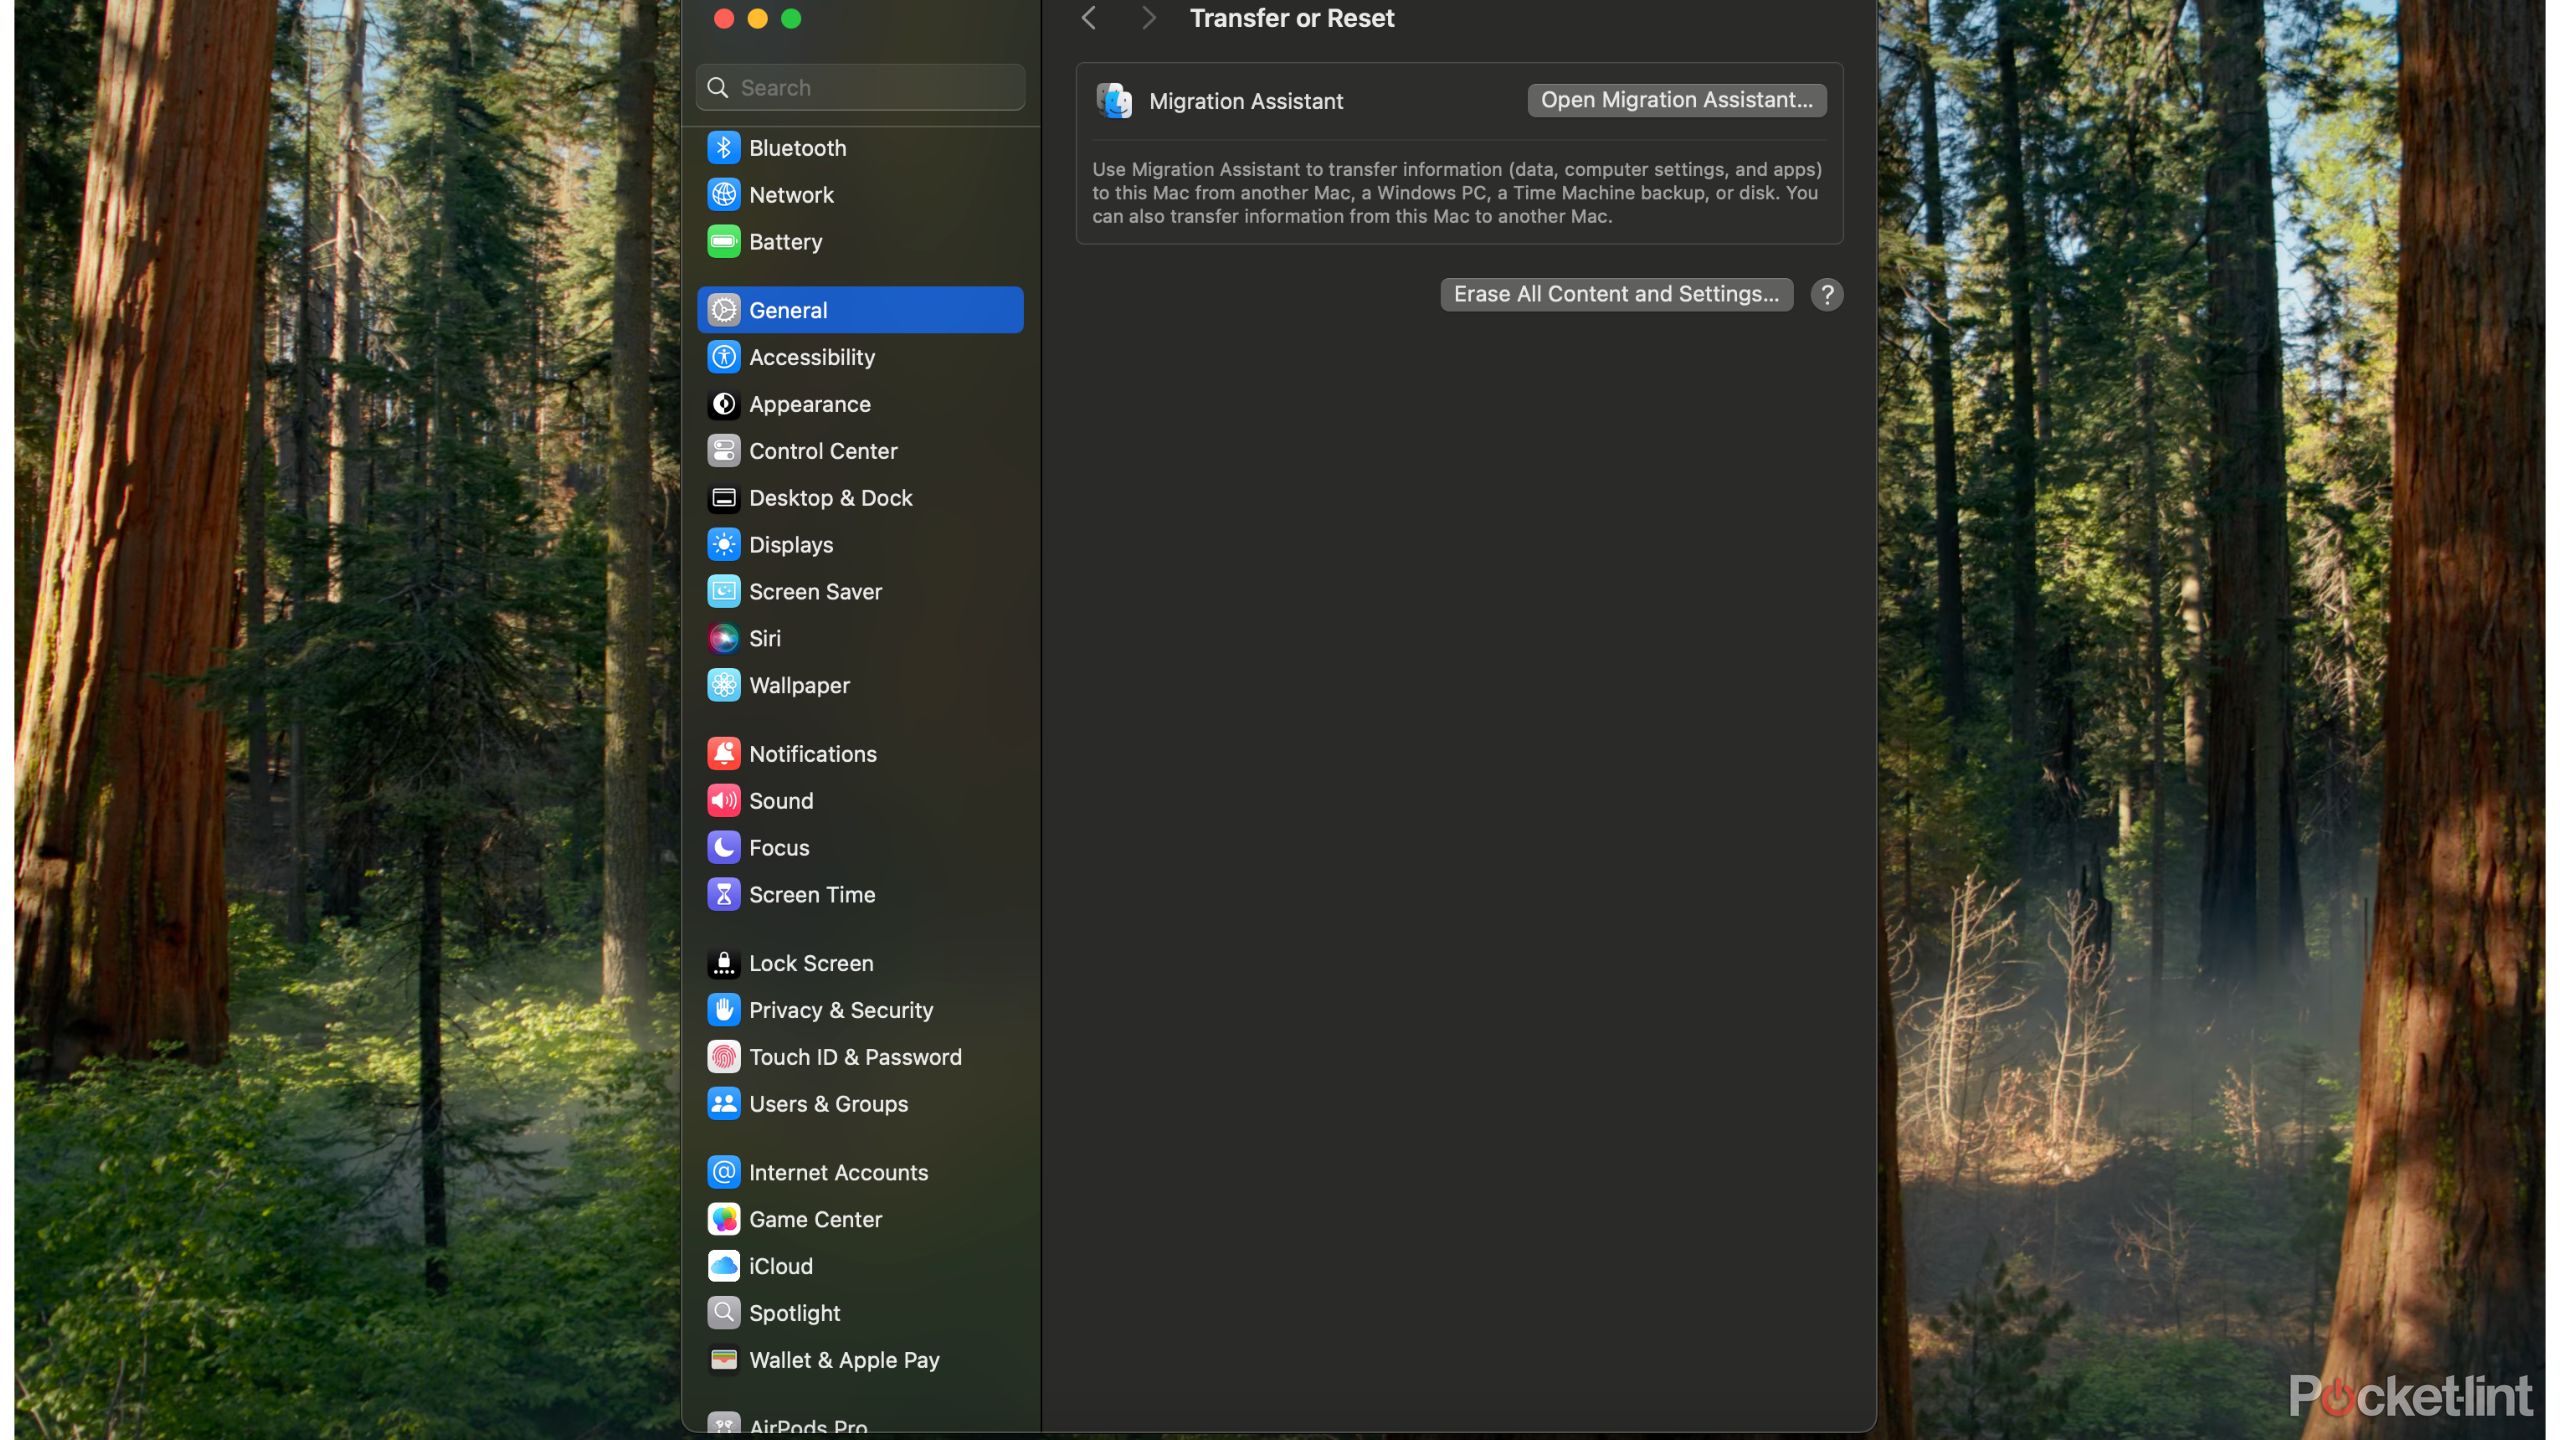The width and height of the screenshot is (2560, 1440).
Task: Select the Wallpaper label in the sidebar
Action: tap(799, 686)
